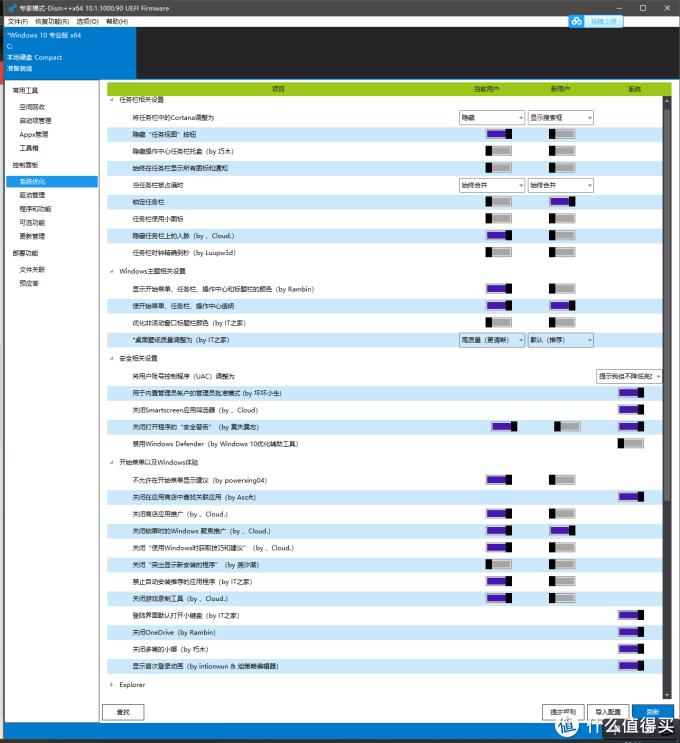Open current-user 始终合并 dropdown for 当任务栏被占满时
The image size is (680, 743).
coord(492,185)
